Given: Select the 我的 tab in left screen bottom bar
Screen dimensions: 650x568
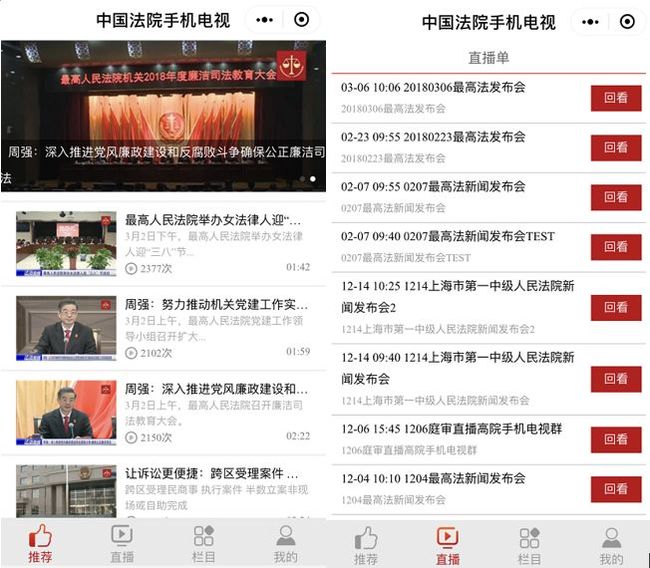Looking at the screenshot, I should (285, 543).
